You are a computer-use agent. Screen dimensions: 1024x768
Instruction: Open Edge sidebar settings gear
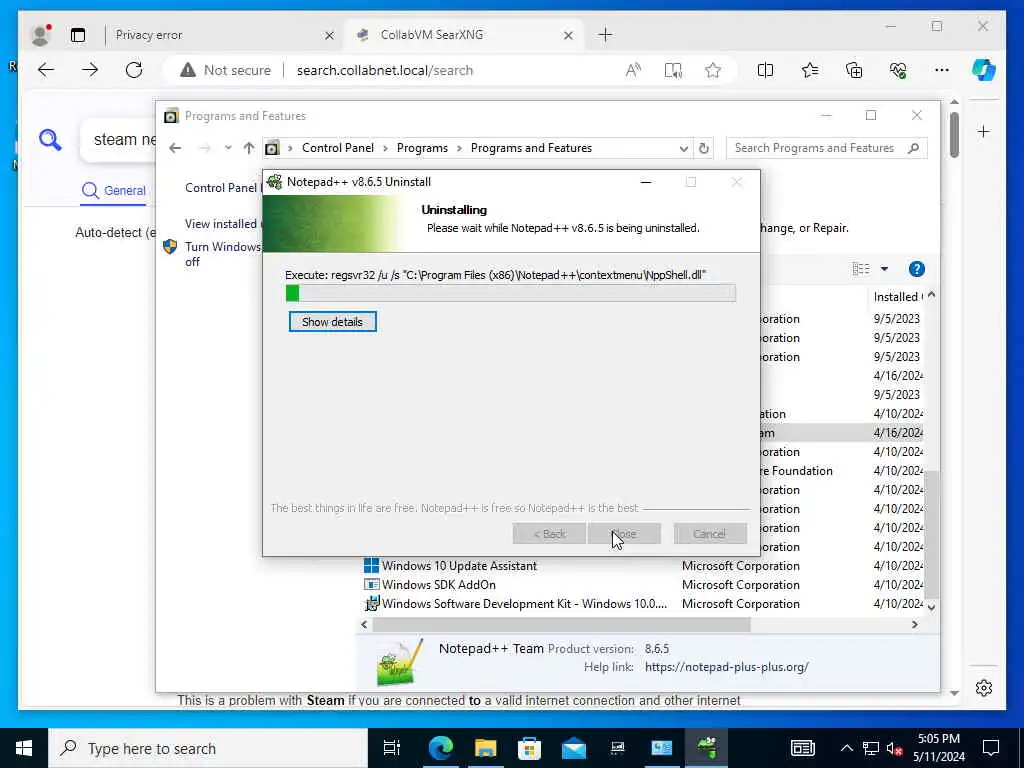pyautogui.click(x=984, y=688)
